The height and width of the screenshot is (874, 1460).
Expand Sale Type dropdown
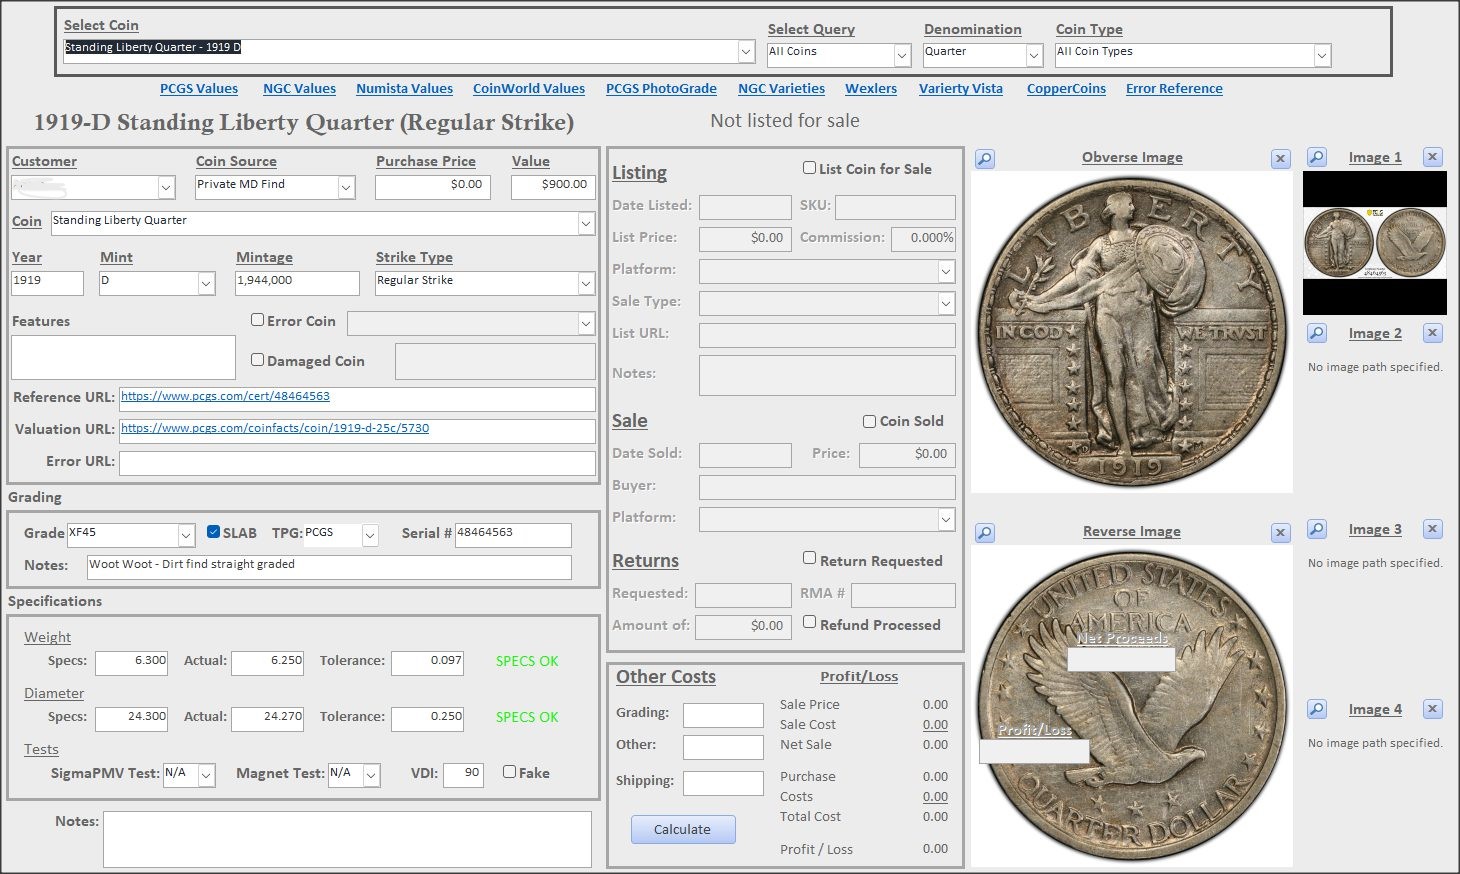(x=946, y=303)
